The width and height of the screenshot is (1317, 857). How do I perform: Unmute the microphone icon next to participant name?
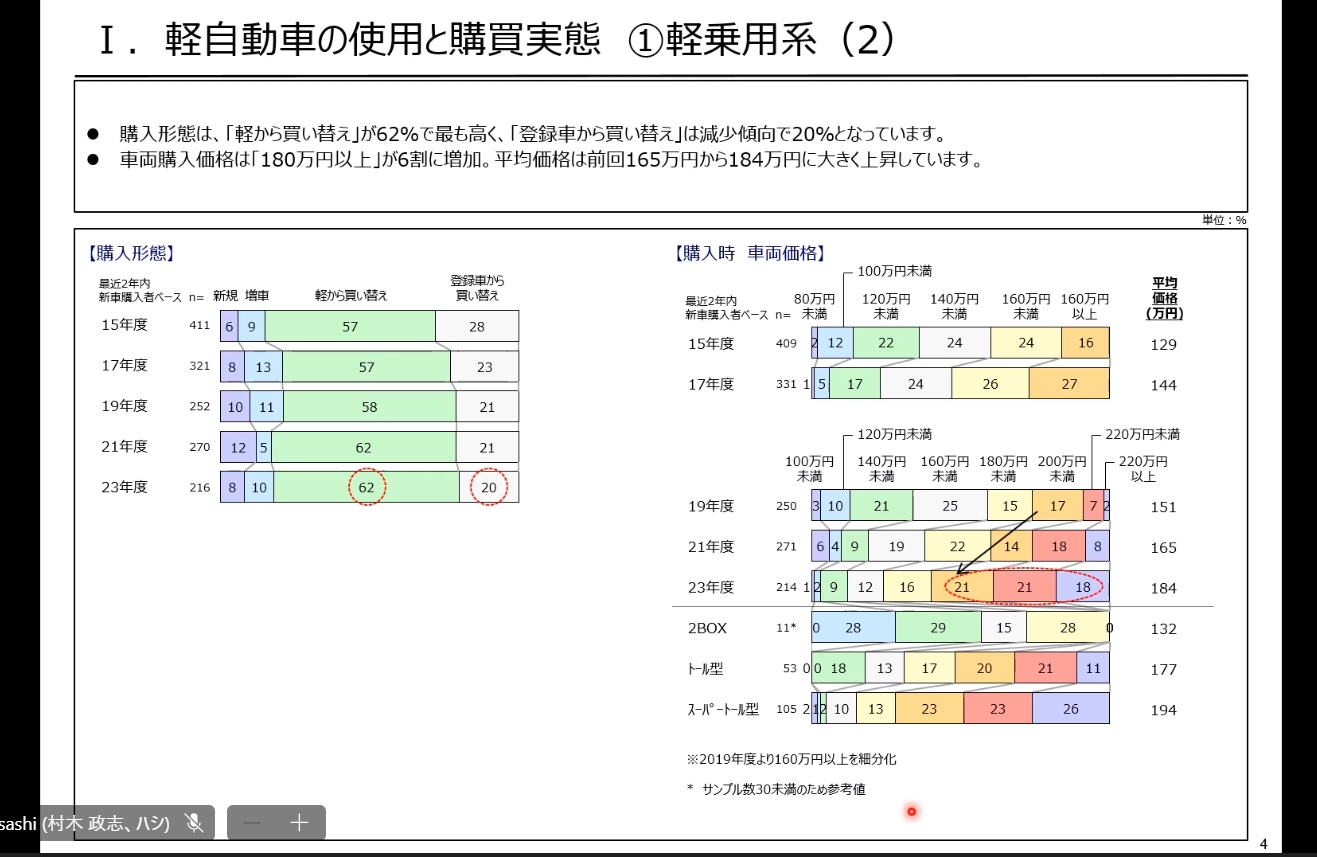pos(195,823)
